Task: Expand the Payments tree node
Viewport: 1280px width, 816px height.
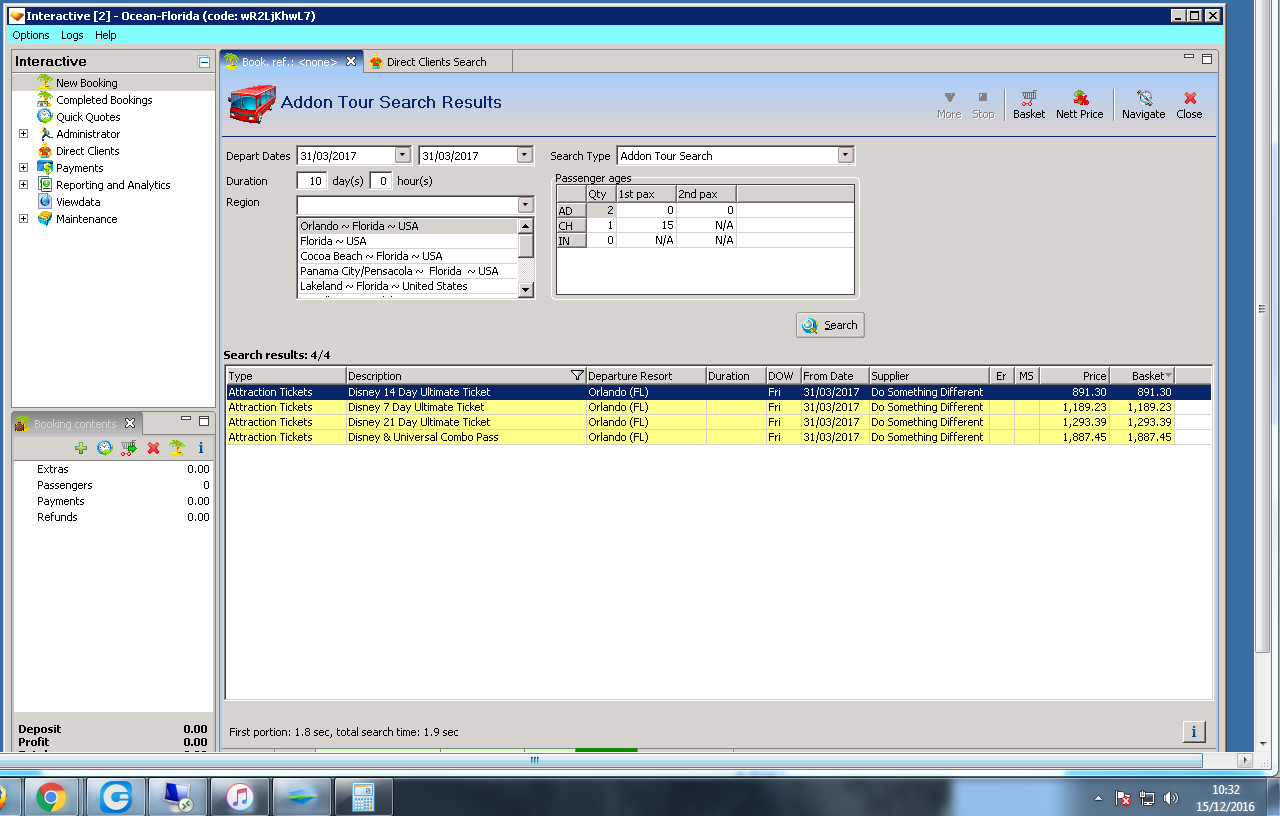Action: pos(23,168)
